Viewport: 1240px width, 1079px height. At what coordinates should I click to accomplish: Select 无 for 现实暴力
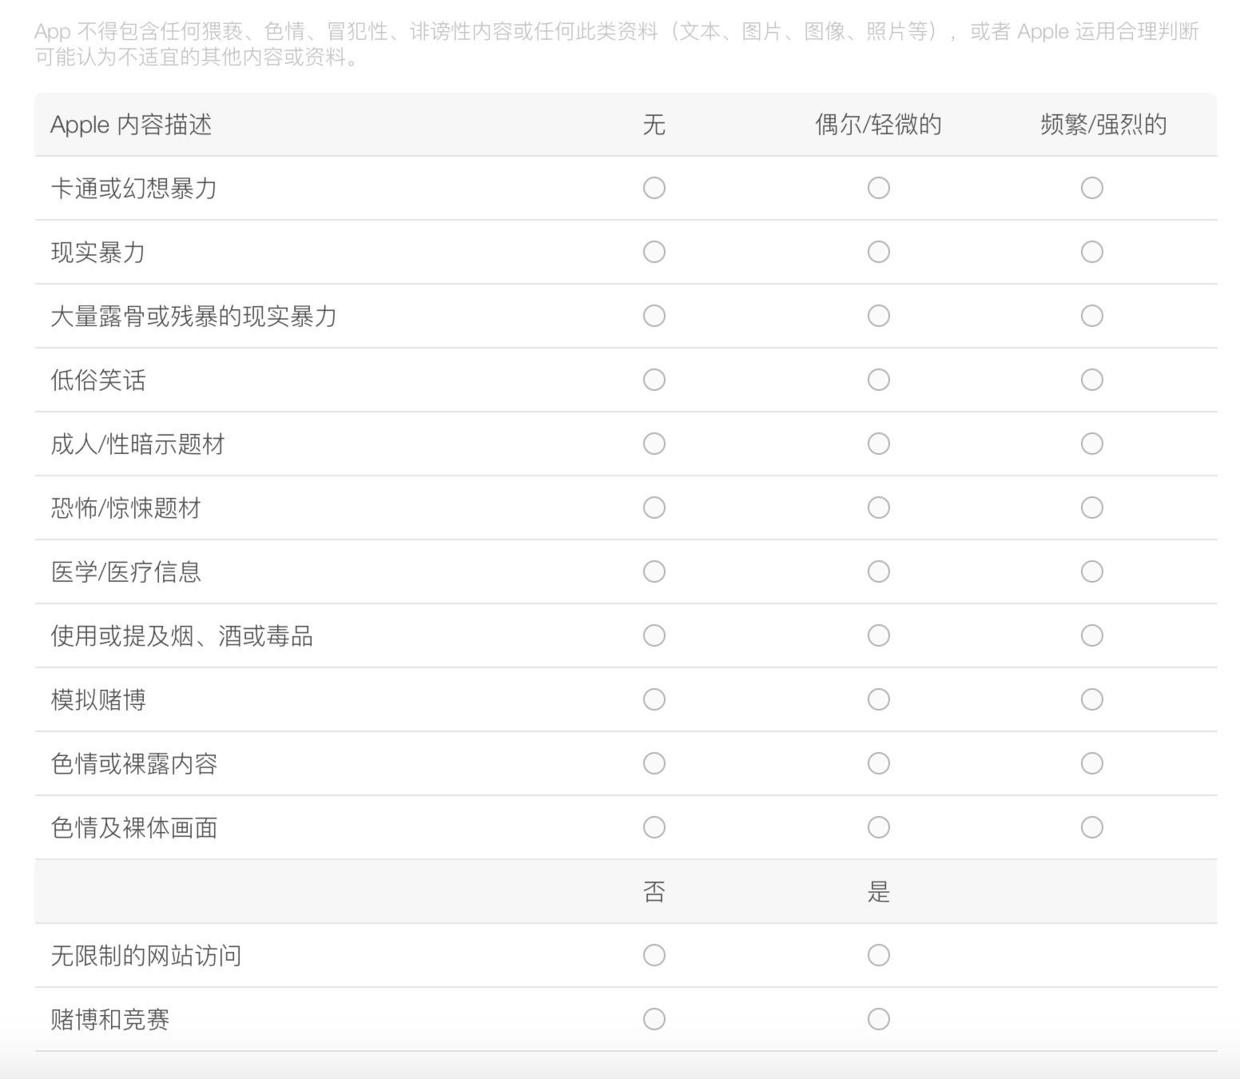click(654, 252)
